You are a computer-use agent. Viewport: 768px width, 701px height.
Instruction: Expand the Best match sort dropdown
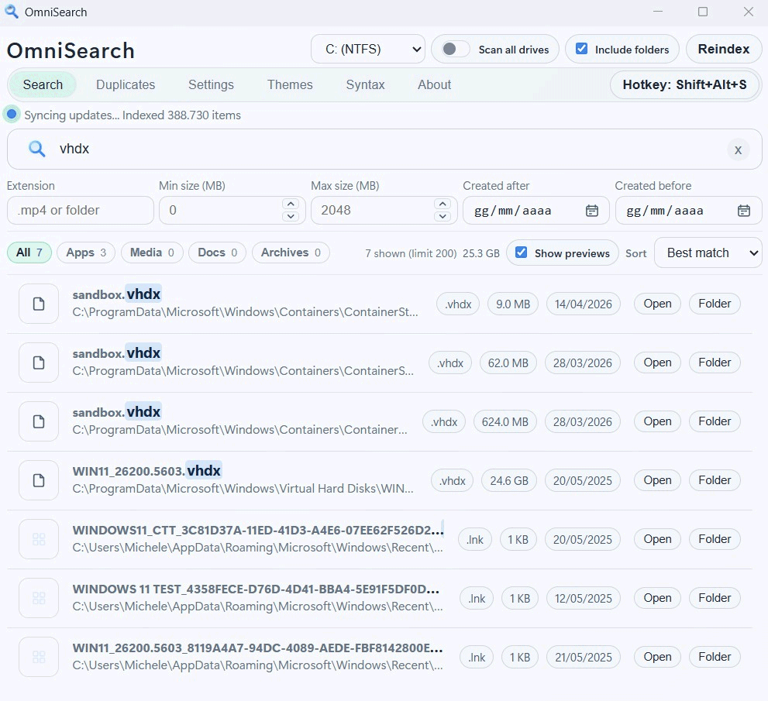708,253
